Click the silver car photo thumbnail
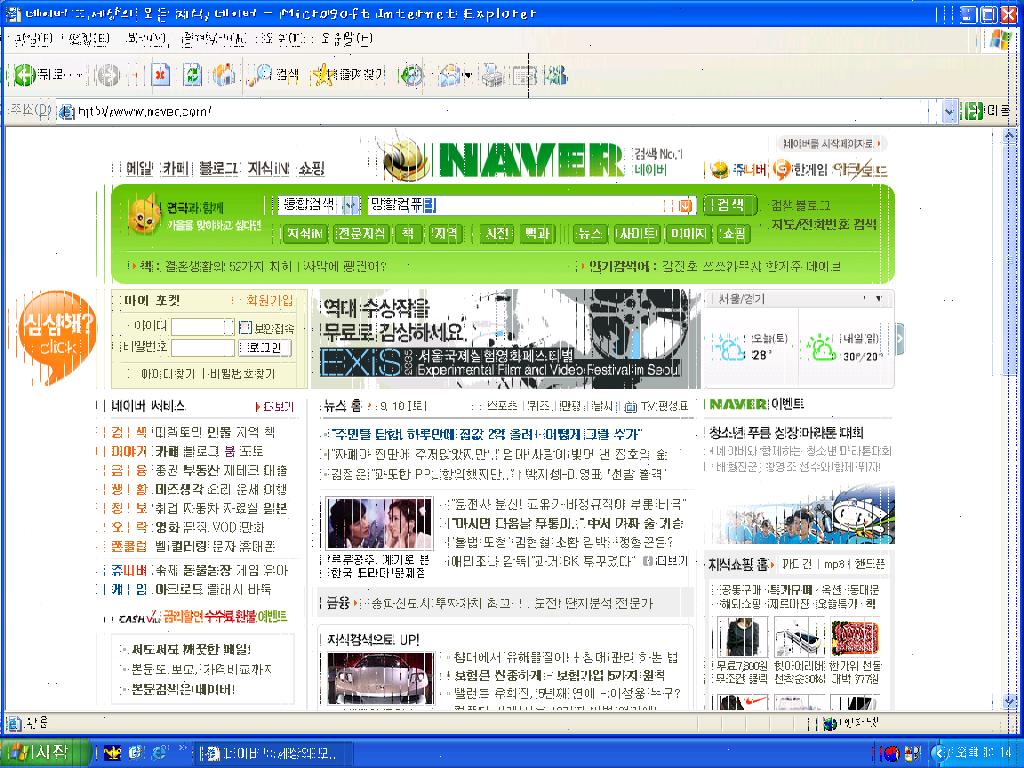 click(x=380, y=678)
